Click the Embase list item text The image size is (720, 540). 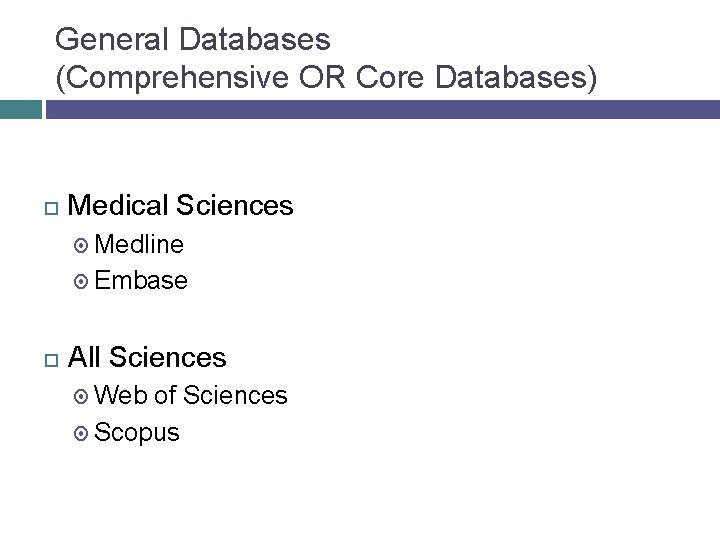(x=141, y=281)
